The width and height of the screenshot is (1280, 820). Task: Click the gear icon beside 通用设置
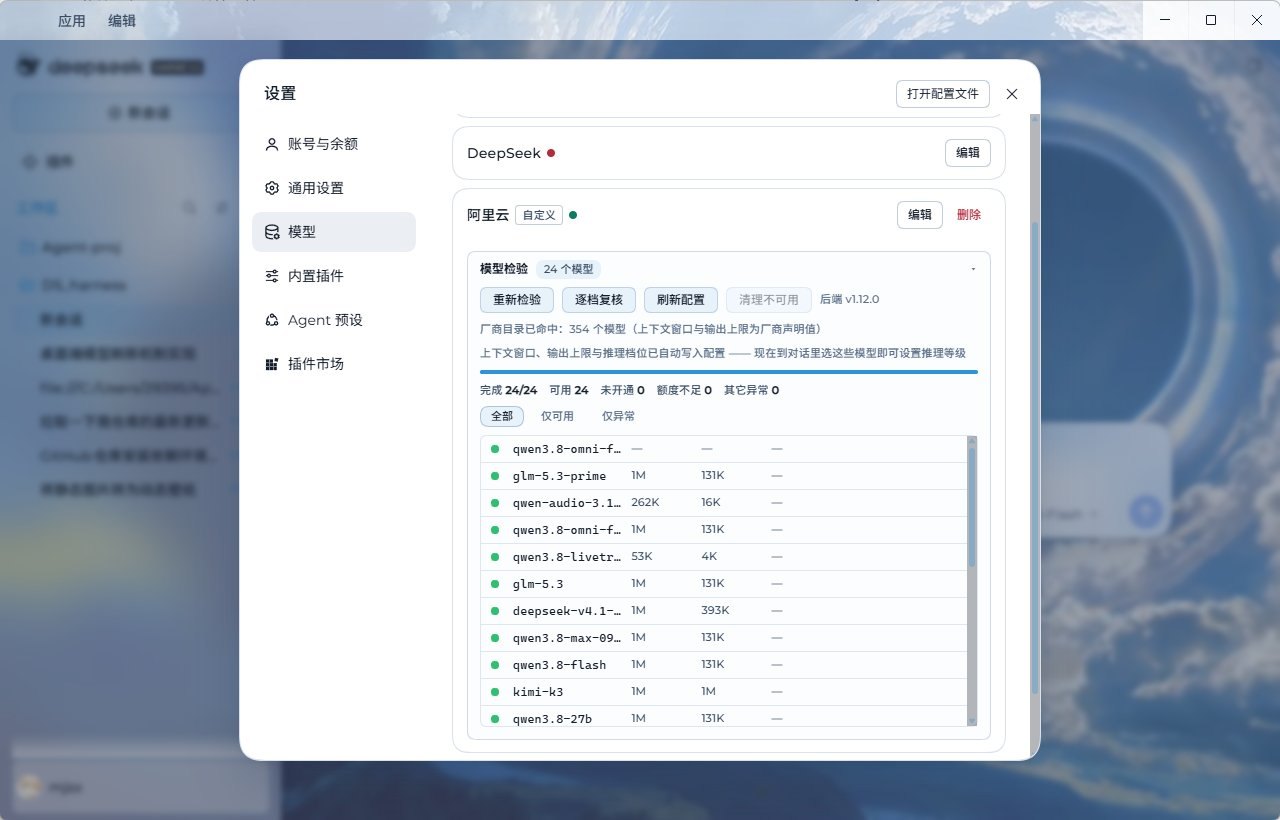tap(271, 188)
